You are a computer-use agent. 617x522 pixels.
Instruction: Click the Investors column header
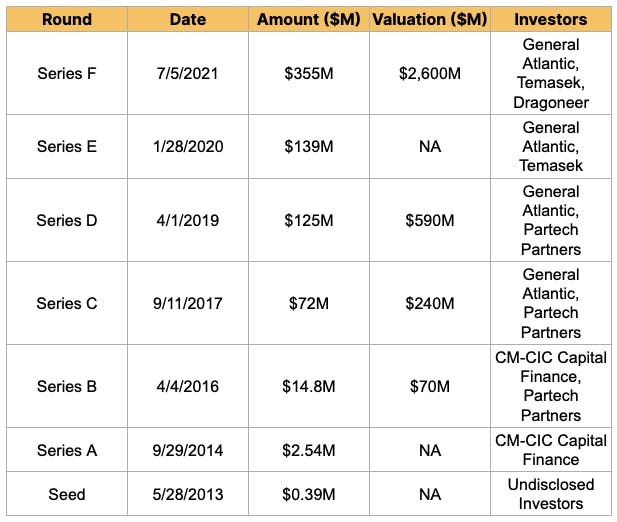tap(550, 19)
